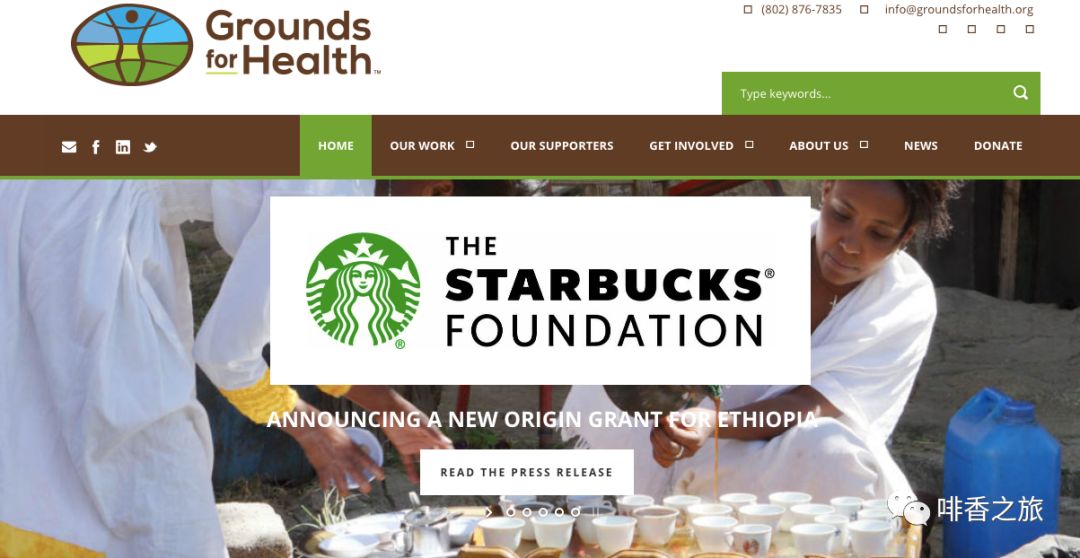The image size is (1080, 558).
Task: Go to the Our Supporters menu item
Action: [x=561, y=146]
